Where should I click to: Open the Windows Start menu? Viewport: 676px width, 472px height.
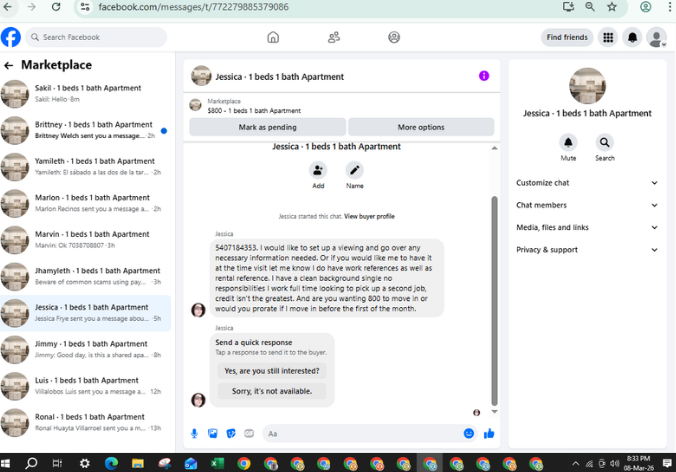(x=6, y=463)
